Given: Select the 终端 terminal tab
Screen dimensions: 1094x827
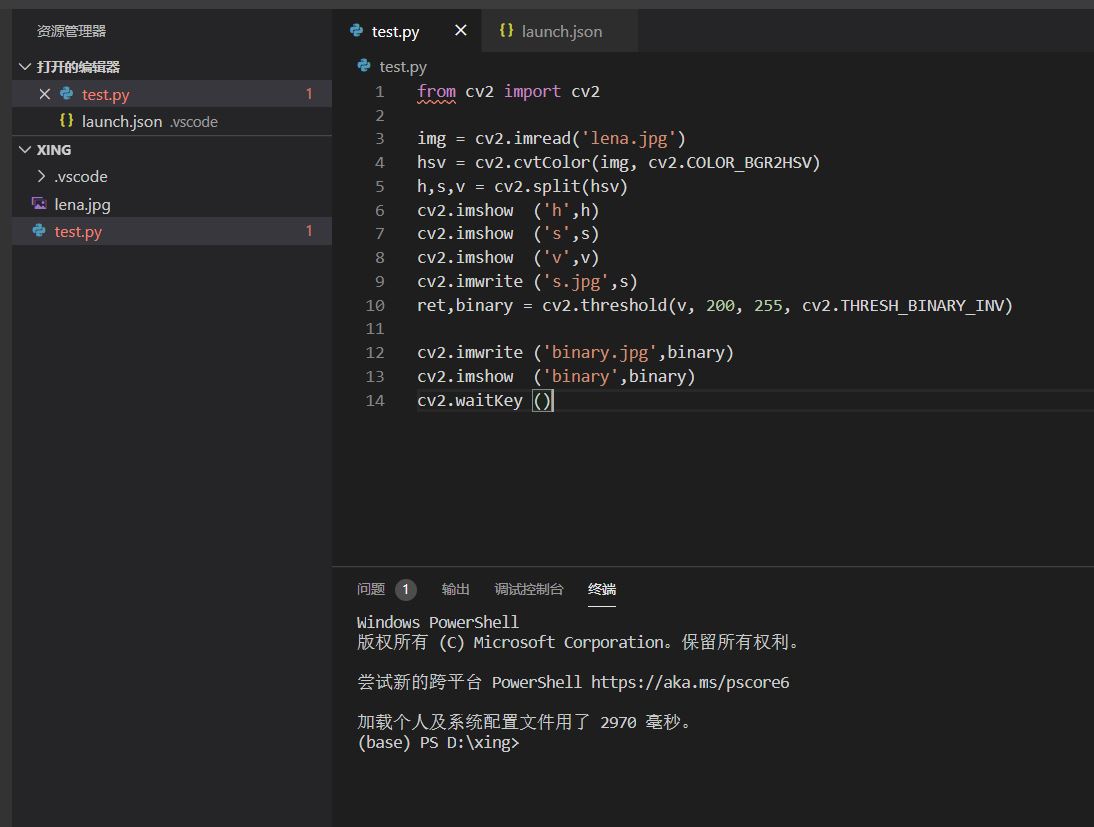Looking at the screenshot, I should pos(601,589).
